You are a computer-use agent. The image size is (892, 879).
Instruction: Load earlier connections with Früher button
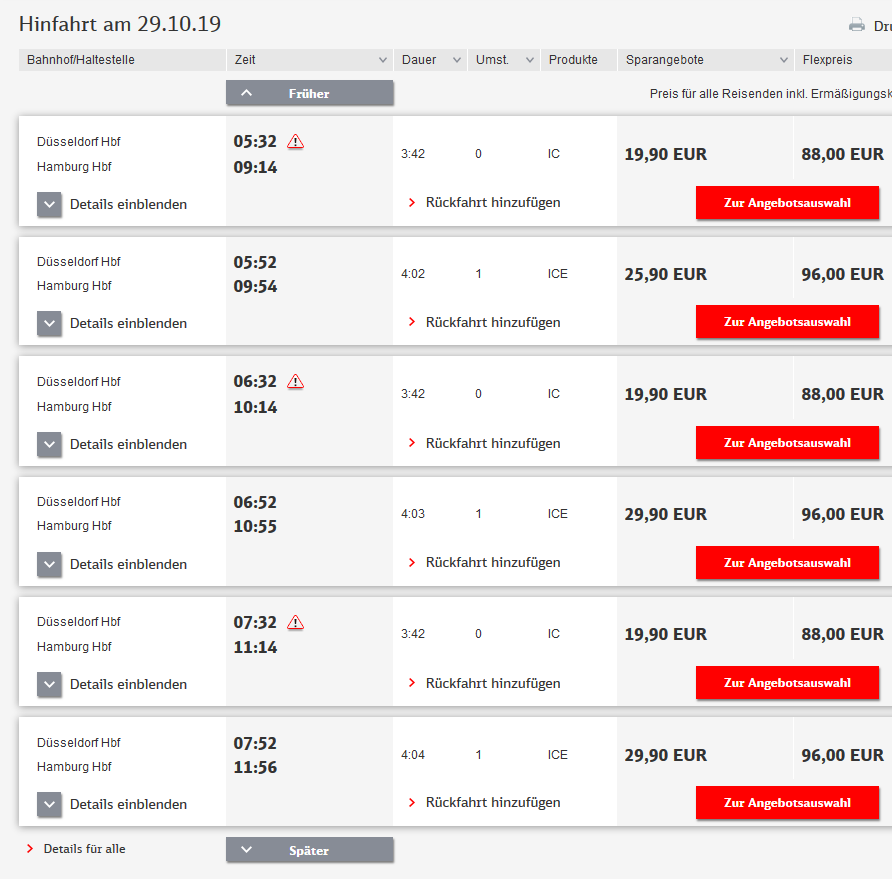click(310, 93)
